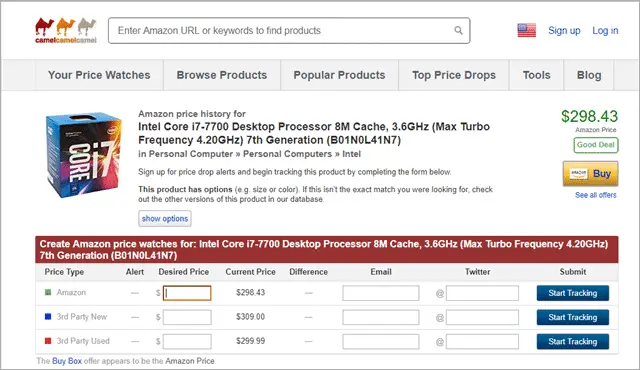Click the 3rd Party New label
640x370 pixels.
(82, 317)
